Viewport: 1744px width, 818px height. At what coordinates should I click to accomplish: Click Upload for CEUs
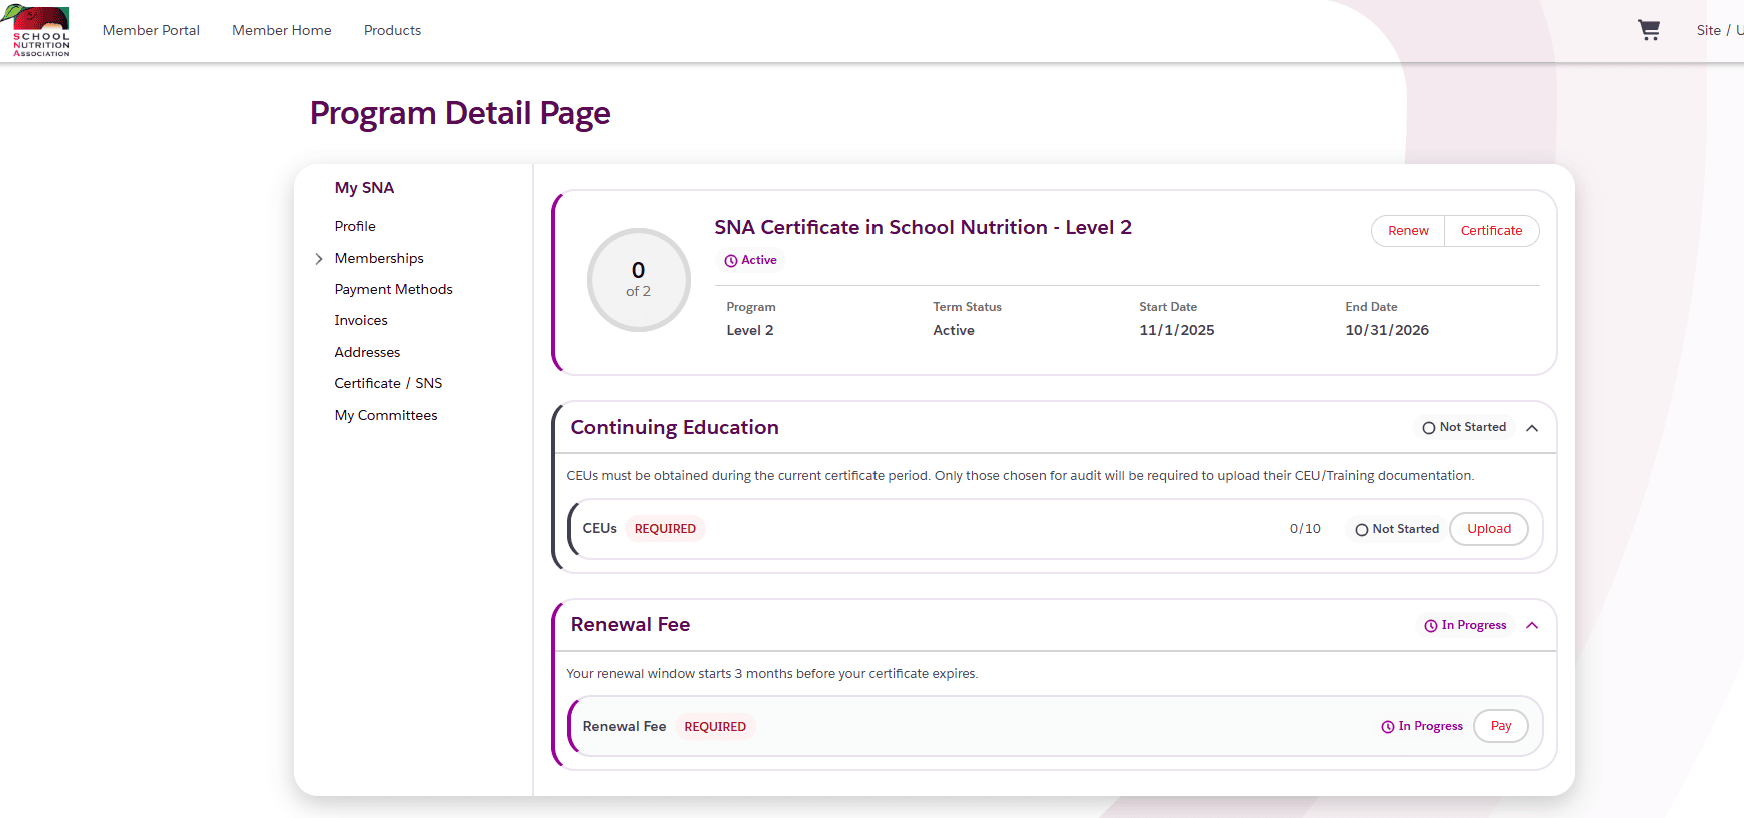point(1489,529)
